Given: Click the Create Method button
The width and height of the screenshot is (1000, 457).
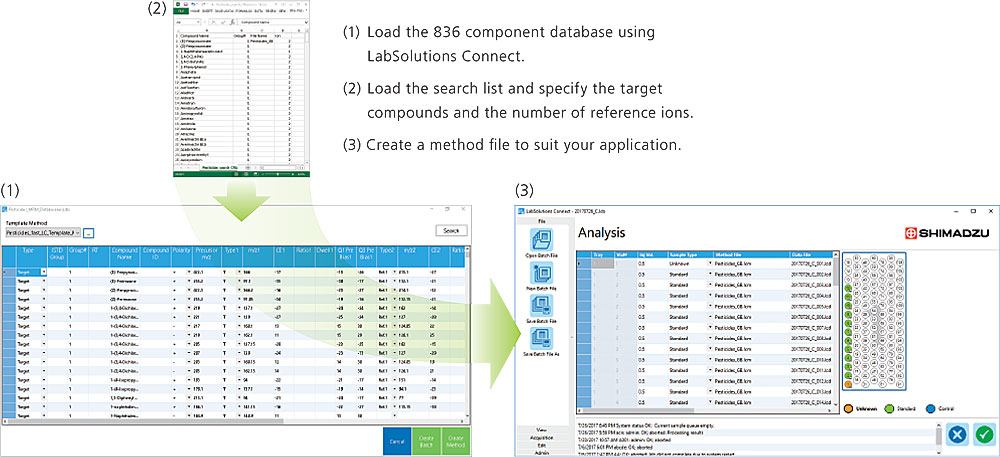Looking at the screenshot, I should [x=455, y=441].
